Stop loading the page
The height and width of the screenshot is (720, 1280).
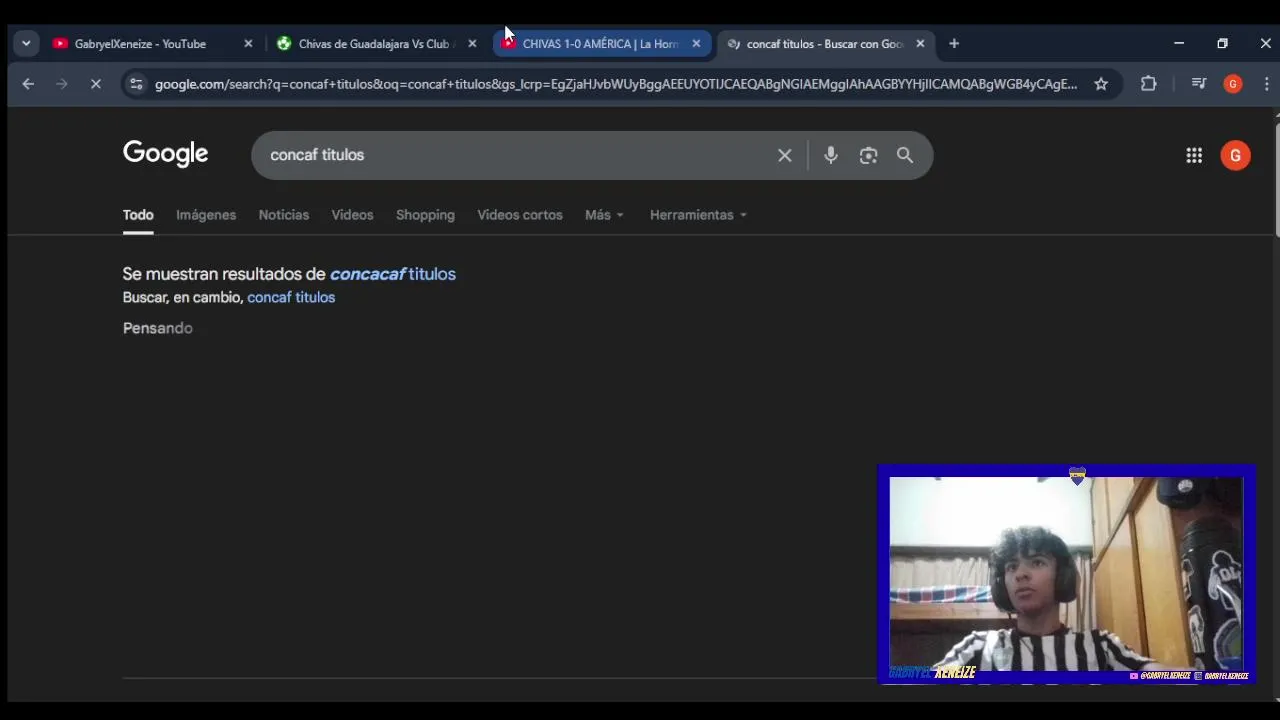pyautogui.click(x=96, y=84)
